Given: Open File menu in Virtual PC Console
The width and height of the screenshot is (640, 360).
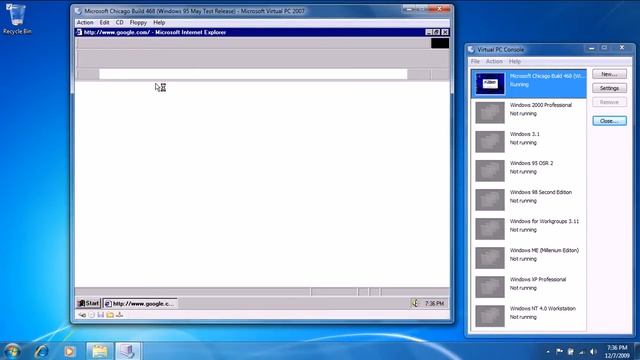Looking at the screenshot, I should pyautogui.click(x=475, y=61).
